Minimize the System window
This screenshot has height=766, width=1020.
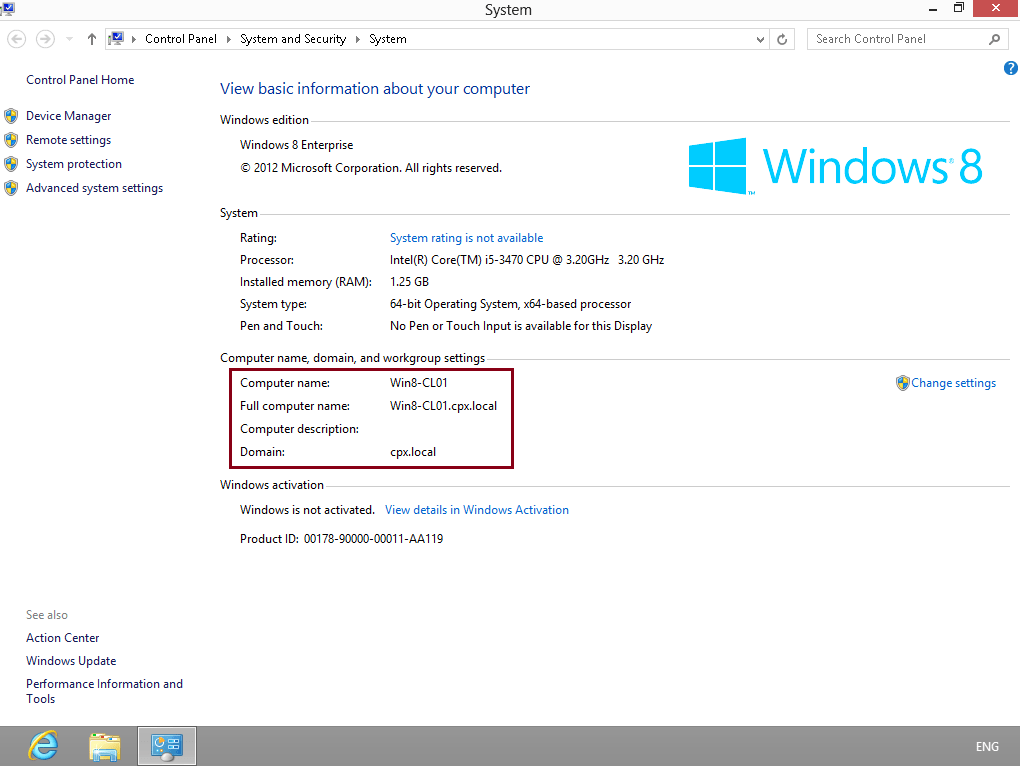coord(933,9)
